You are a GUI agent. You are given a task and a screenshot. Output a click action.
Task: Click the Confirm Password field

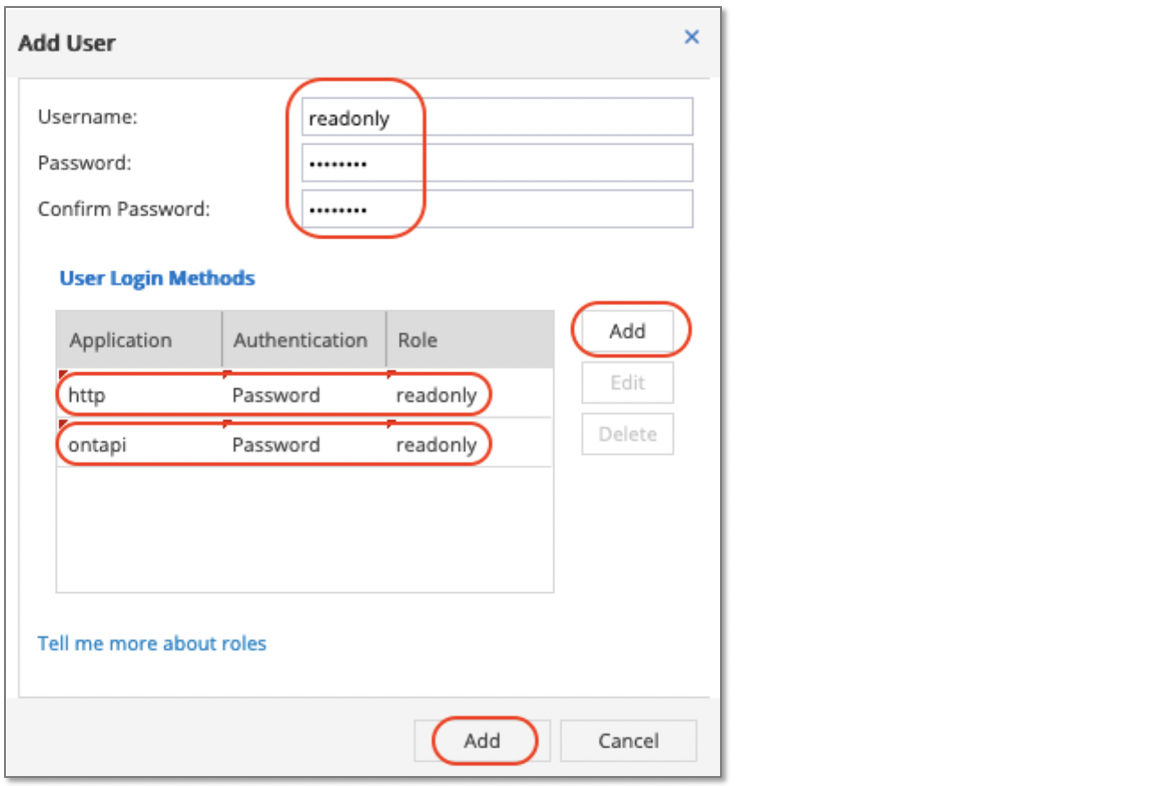point(500,208)
